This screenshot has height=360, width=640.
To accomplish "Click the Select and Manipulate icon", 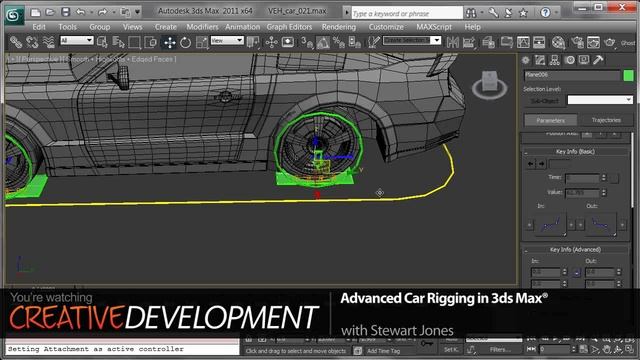I will pos(271,42).
